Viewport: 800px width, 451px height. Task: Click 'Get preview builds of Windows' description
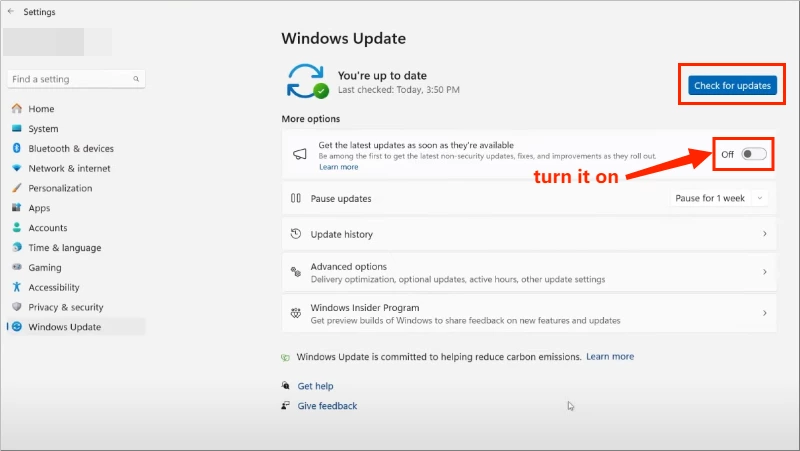click(x=465, y=320)
